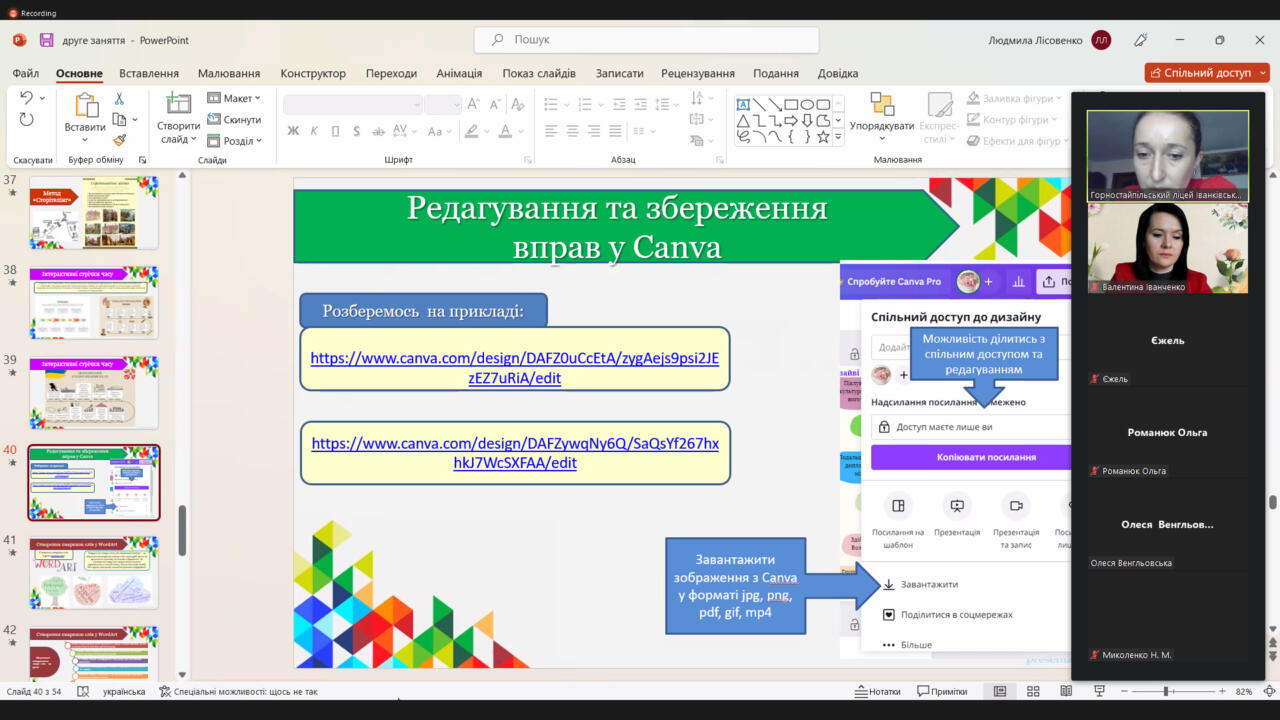Select the right block arrow shape

click(x=791, y=120)
